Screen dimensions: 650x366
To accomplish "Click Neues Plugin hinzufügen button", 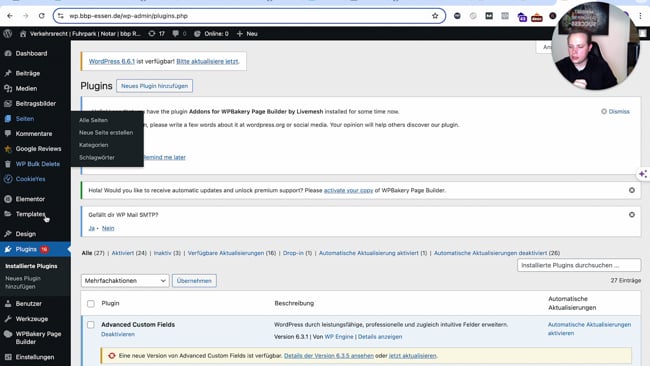I will [x=154, y=86].
